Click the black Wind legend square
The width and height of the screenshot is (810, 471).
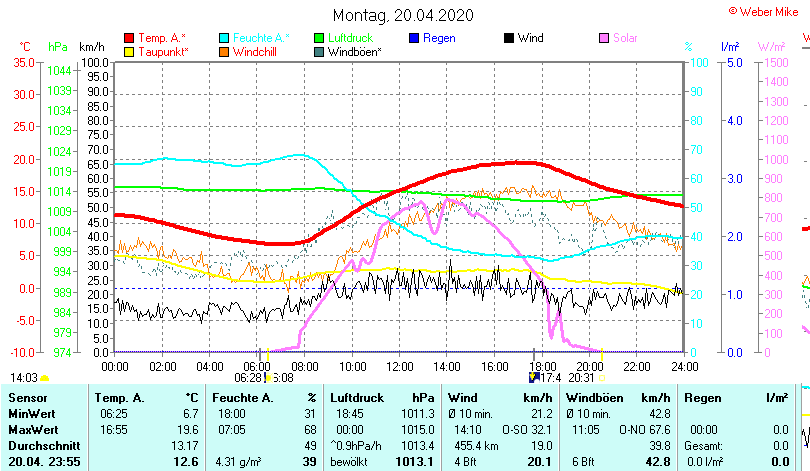[509, 38]
